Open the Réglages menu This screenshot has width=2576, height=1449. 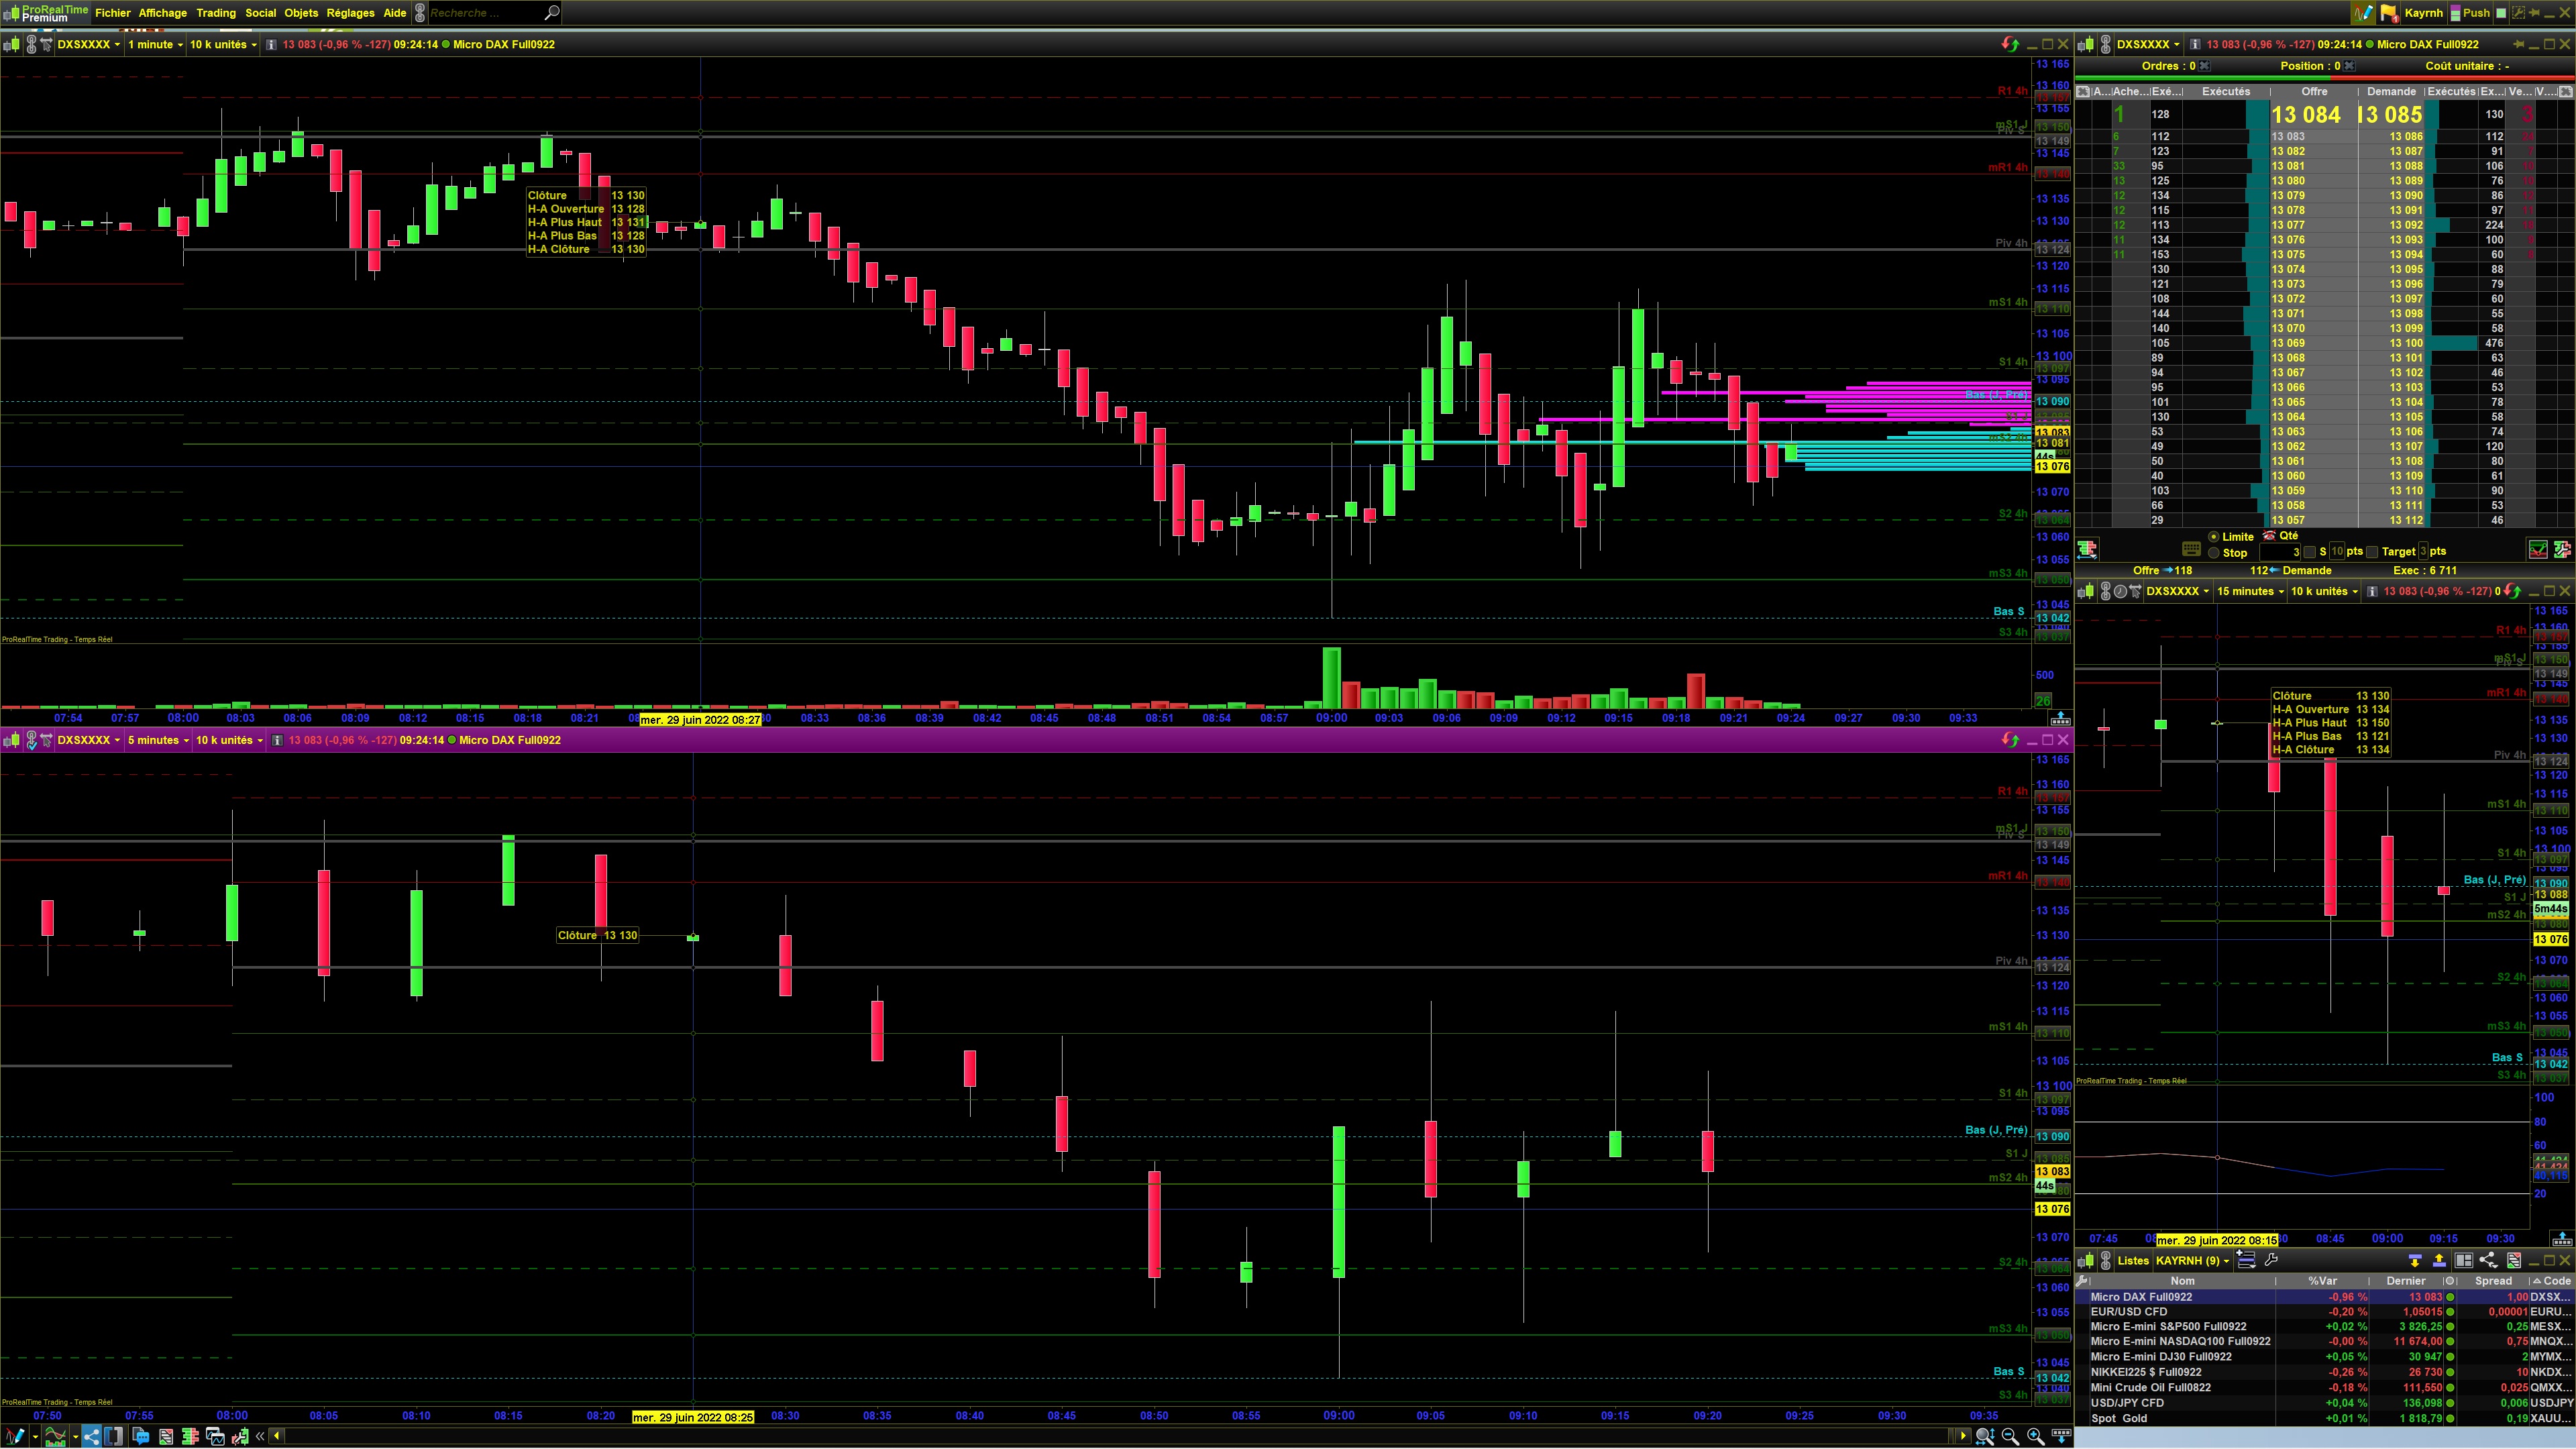click(350, 13)
